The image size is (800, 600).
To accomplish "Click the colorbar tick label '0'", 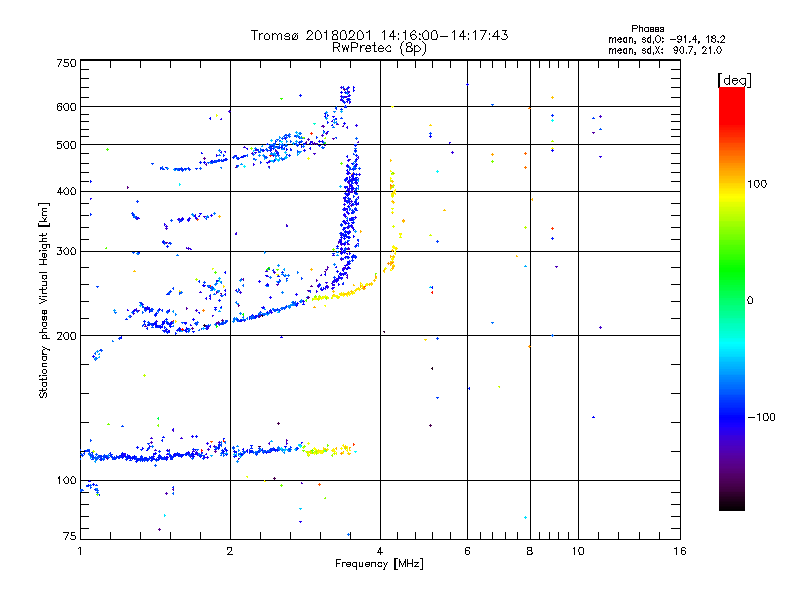I will click(750, 301).
